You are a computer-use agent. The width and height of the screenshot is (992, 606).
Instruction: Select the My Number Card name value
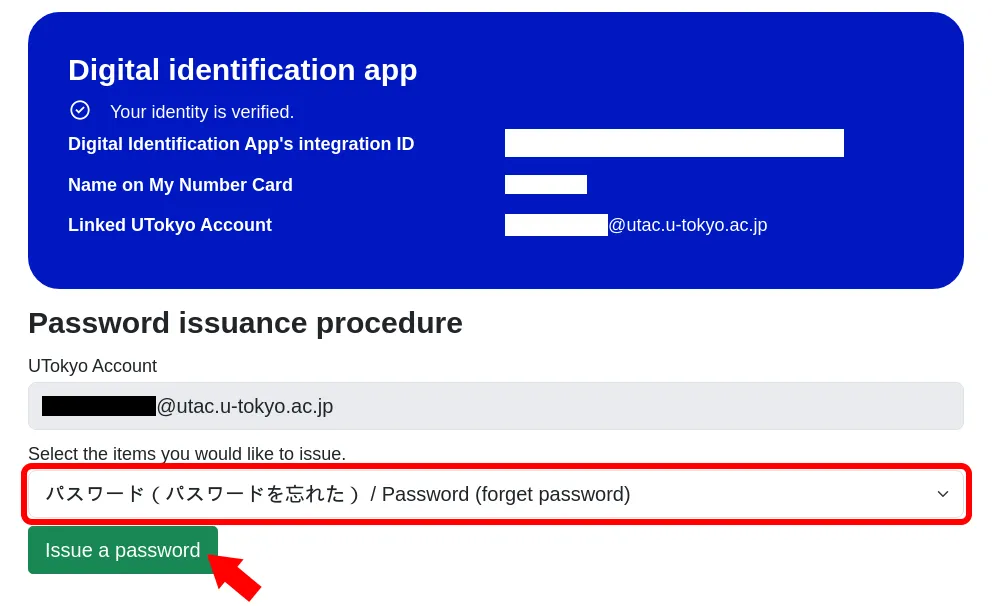pos(545,184)
